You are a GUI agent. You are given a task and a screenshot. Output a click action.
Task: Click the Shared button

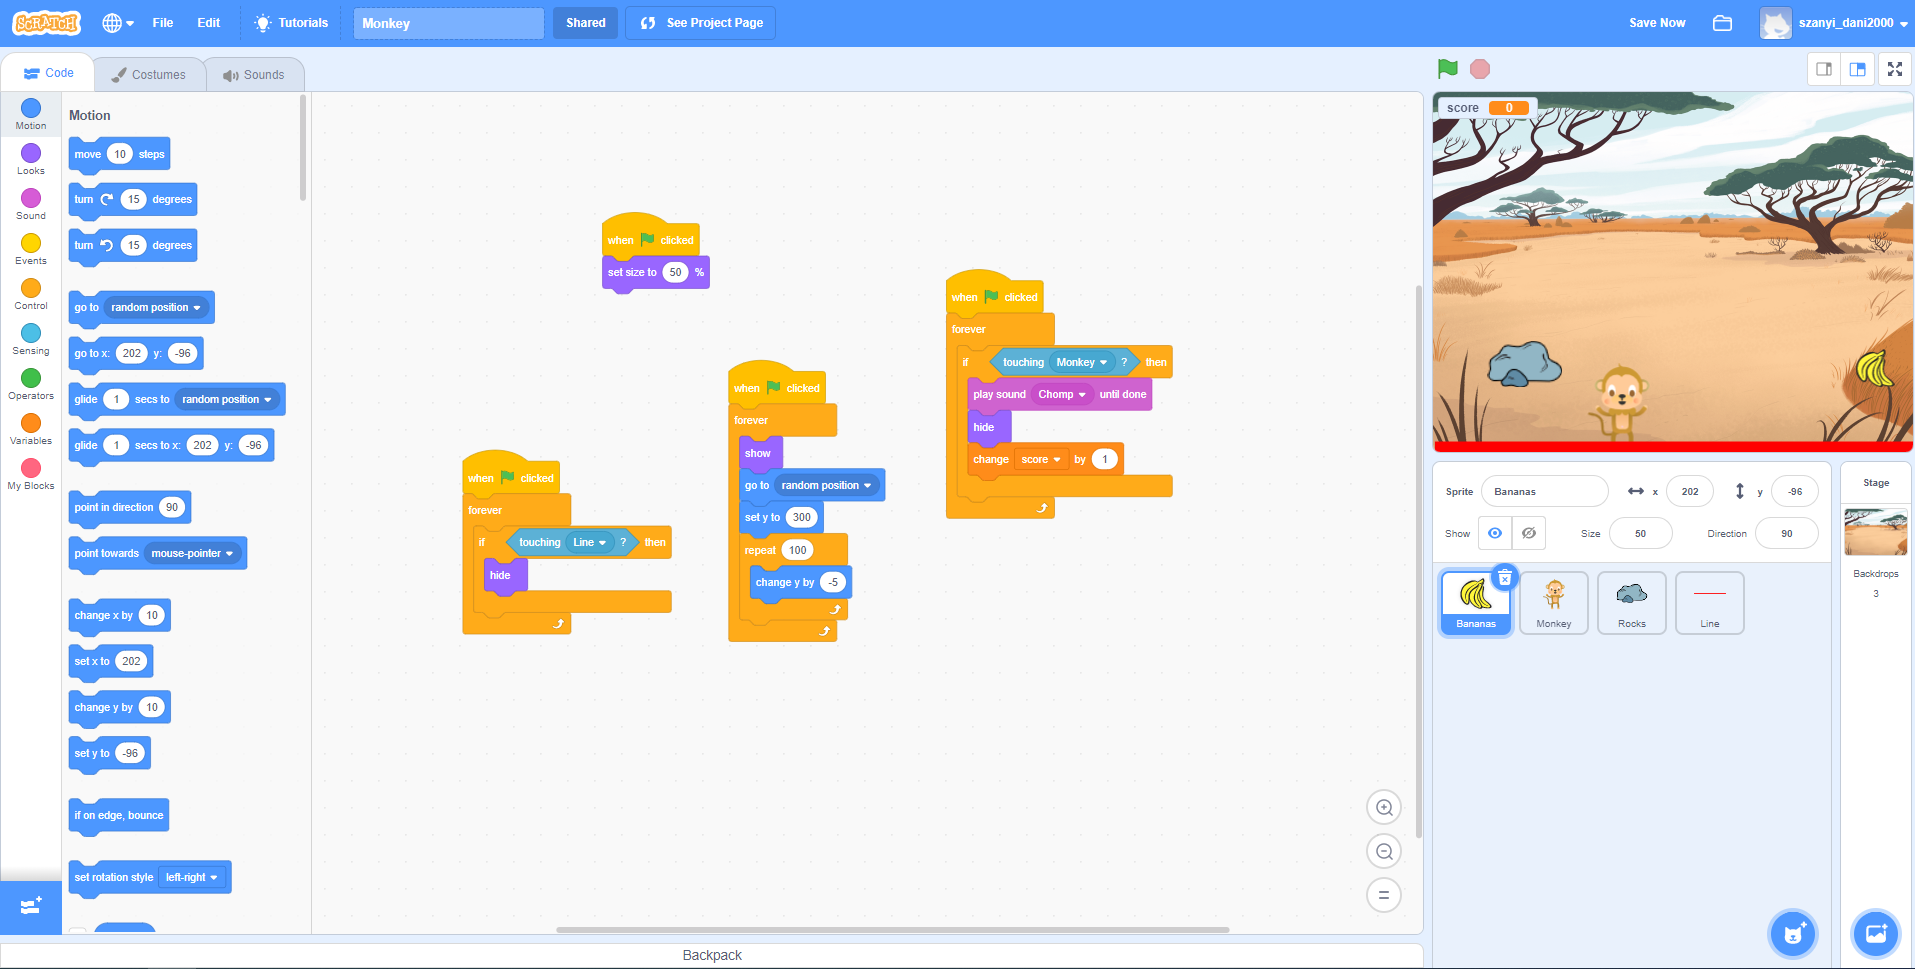click(586, 22)
